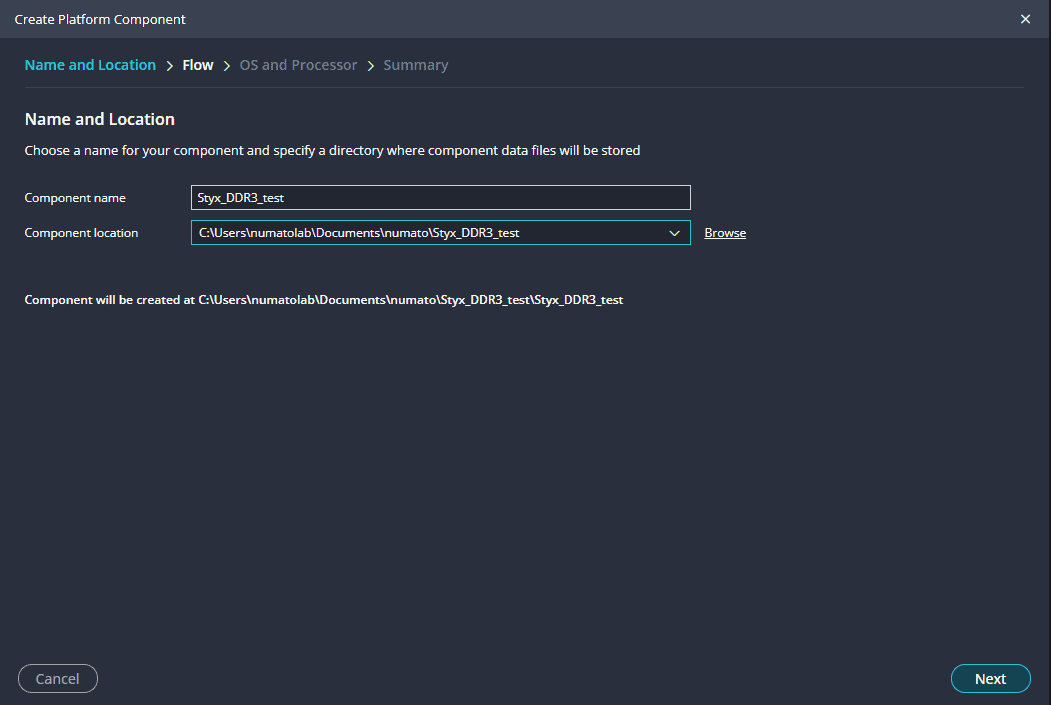Click chevron between Flow and OS and Processor
1051x705 pixels.
coord(227,65)
